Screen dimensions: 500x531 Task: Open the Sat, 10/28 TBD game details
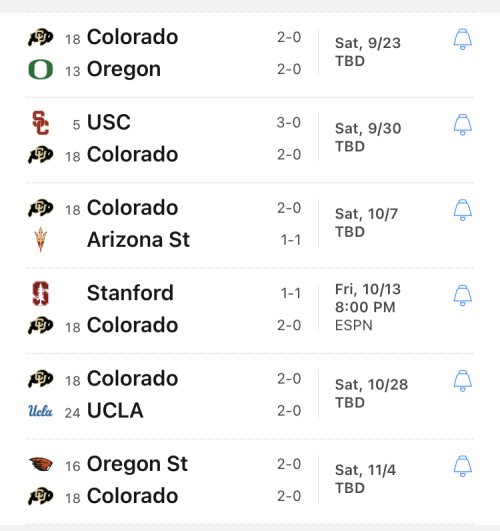371,394
